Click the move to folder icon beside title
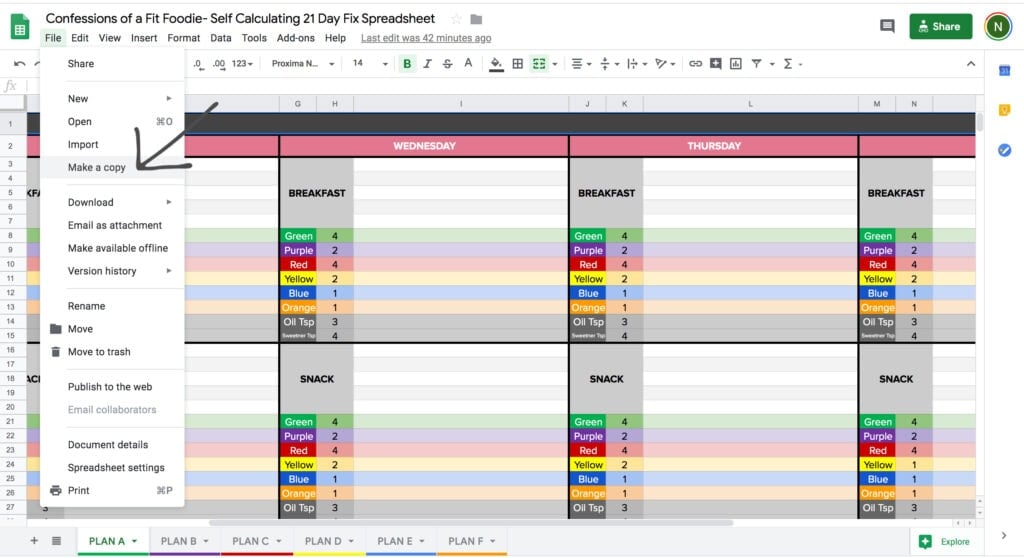The image size is (1024, 558). 476,19
